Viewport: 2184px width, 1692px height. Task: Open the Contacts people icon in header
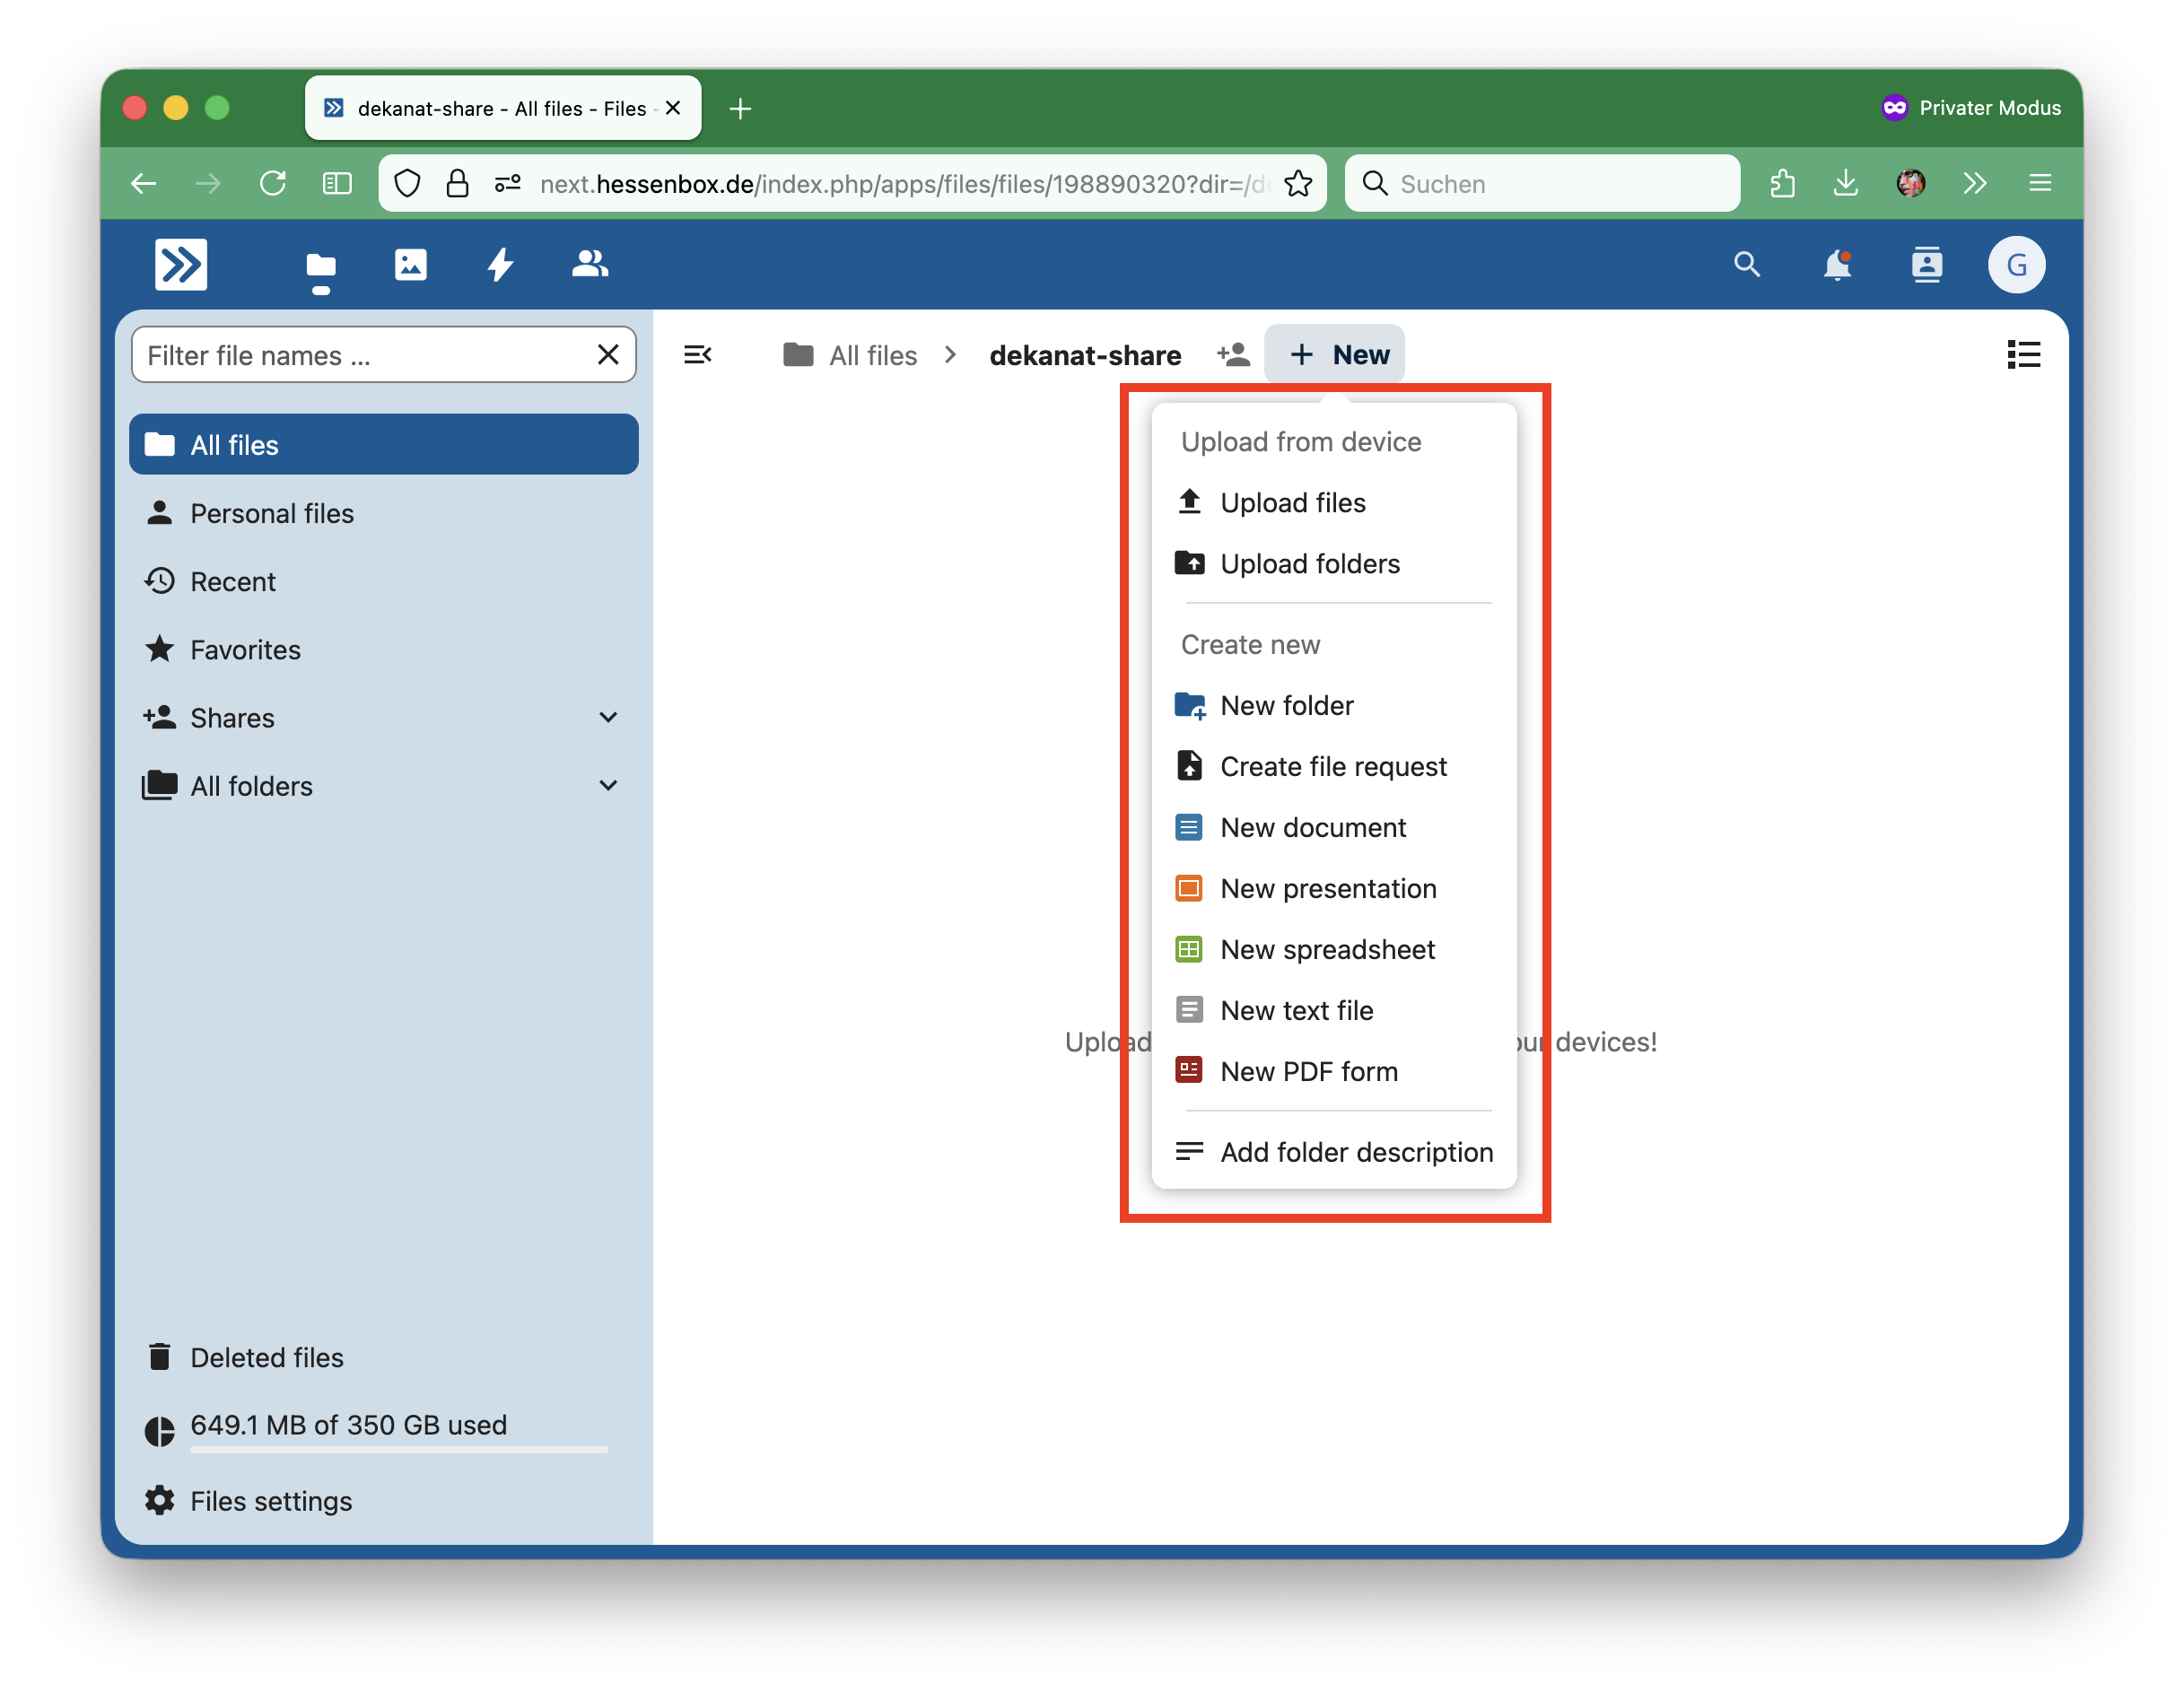(x=589, y=264)
